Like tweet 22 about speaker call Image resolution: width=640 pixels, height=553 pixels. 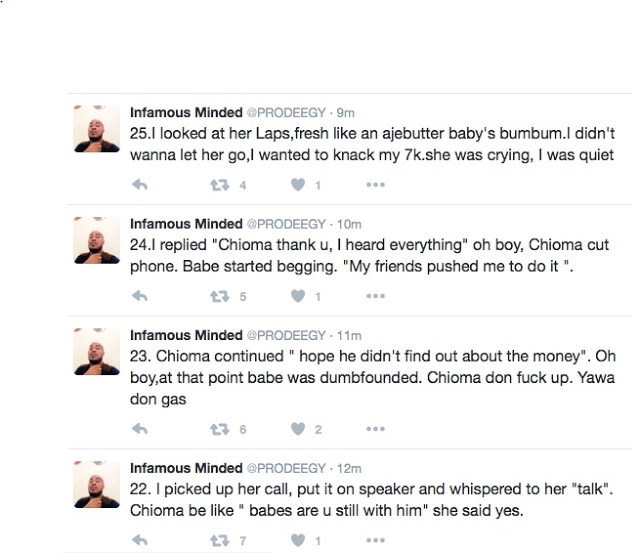(x=297, y=541)
